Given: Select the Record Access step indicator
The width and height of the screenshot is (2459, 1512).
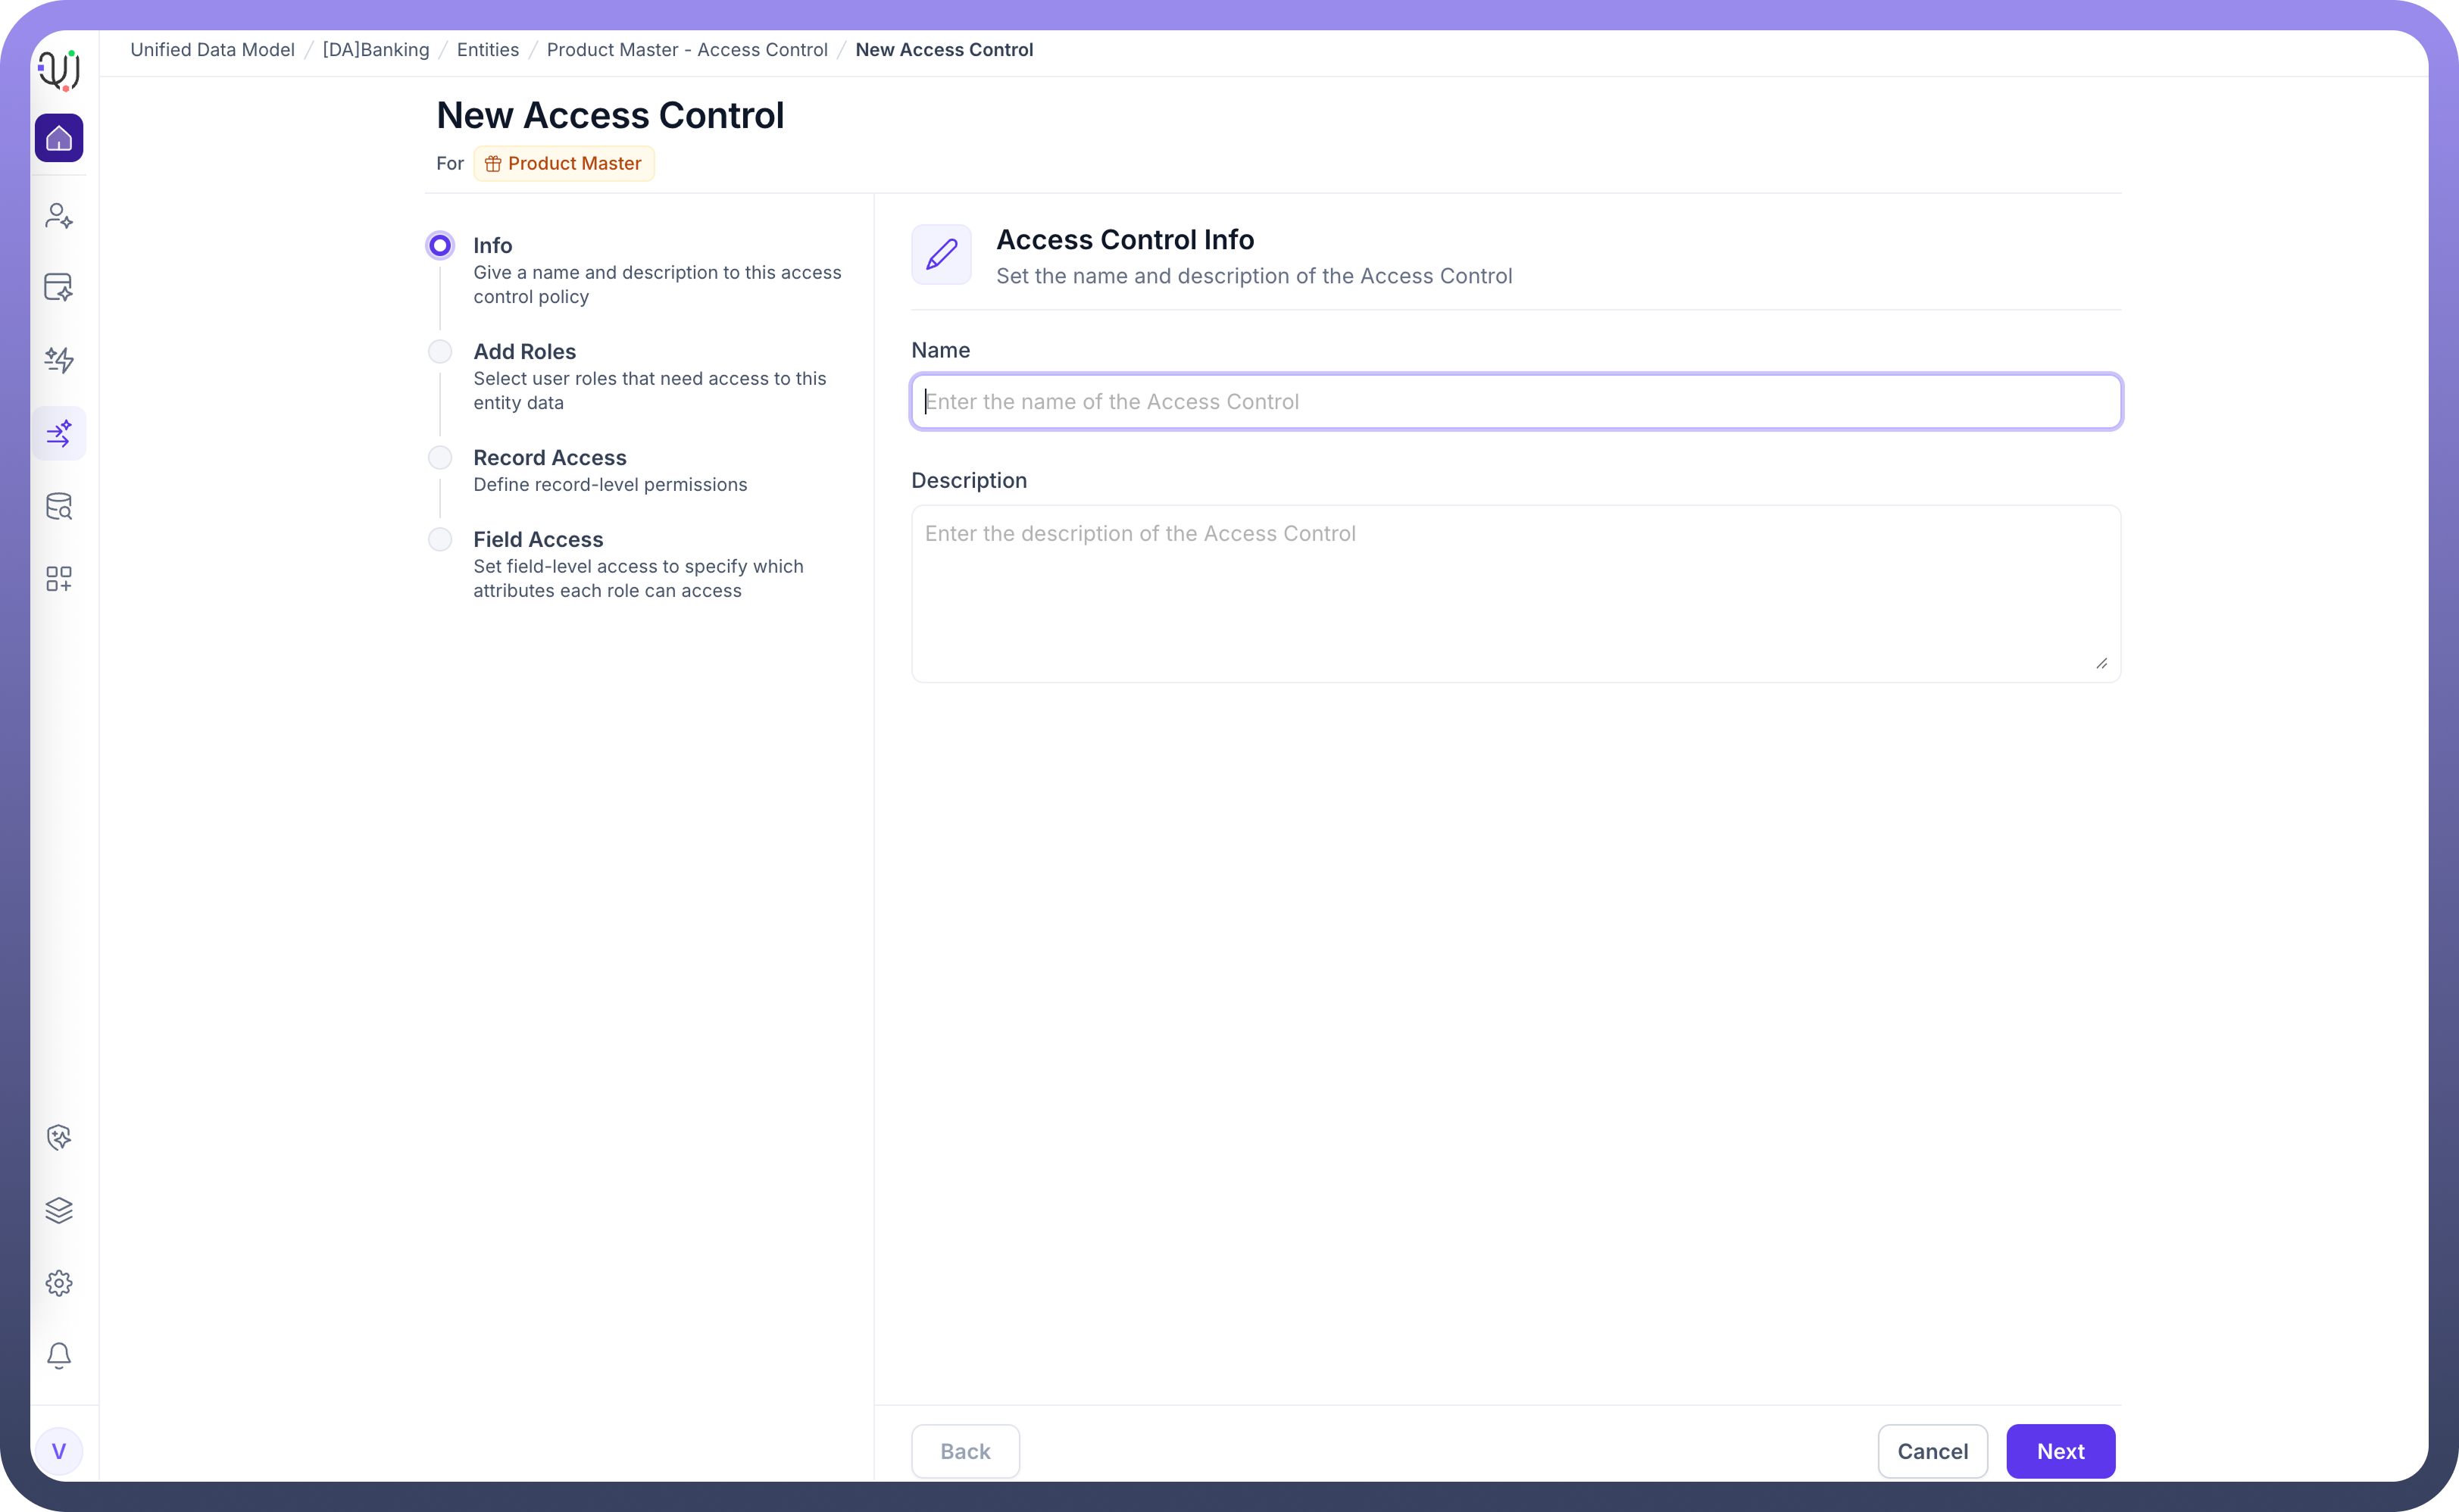Looking at the screenshot, I should click(440, 458).
